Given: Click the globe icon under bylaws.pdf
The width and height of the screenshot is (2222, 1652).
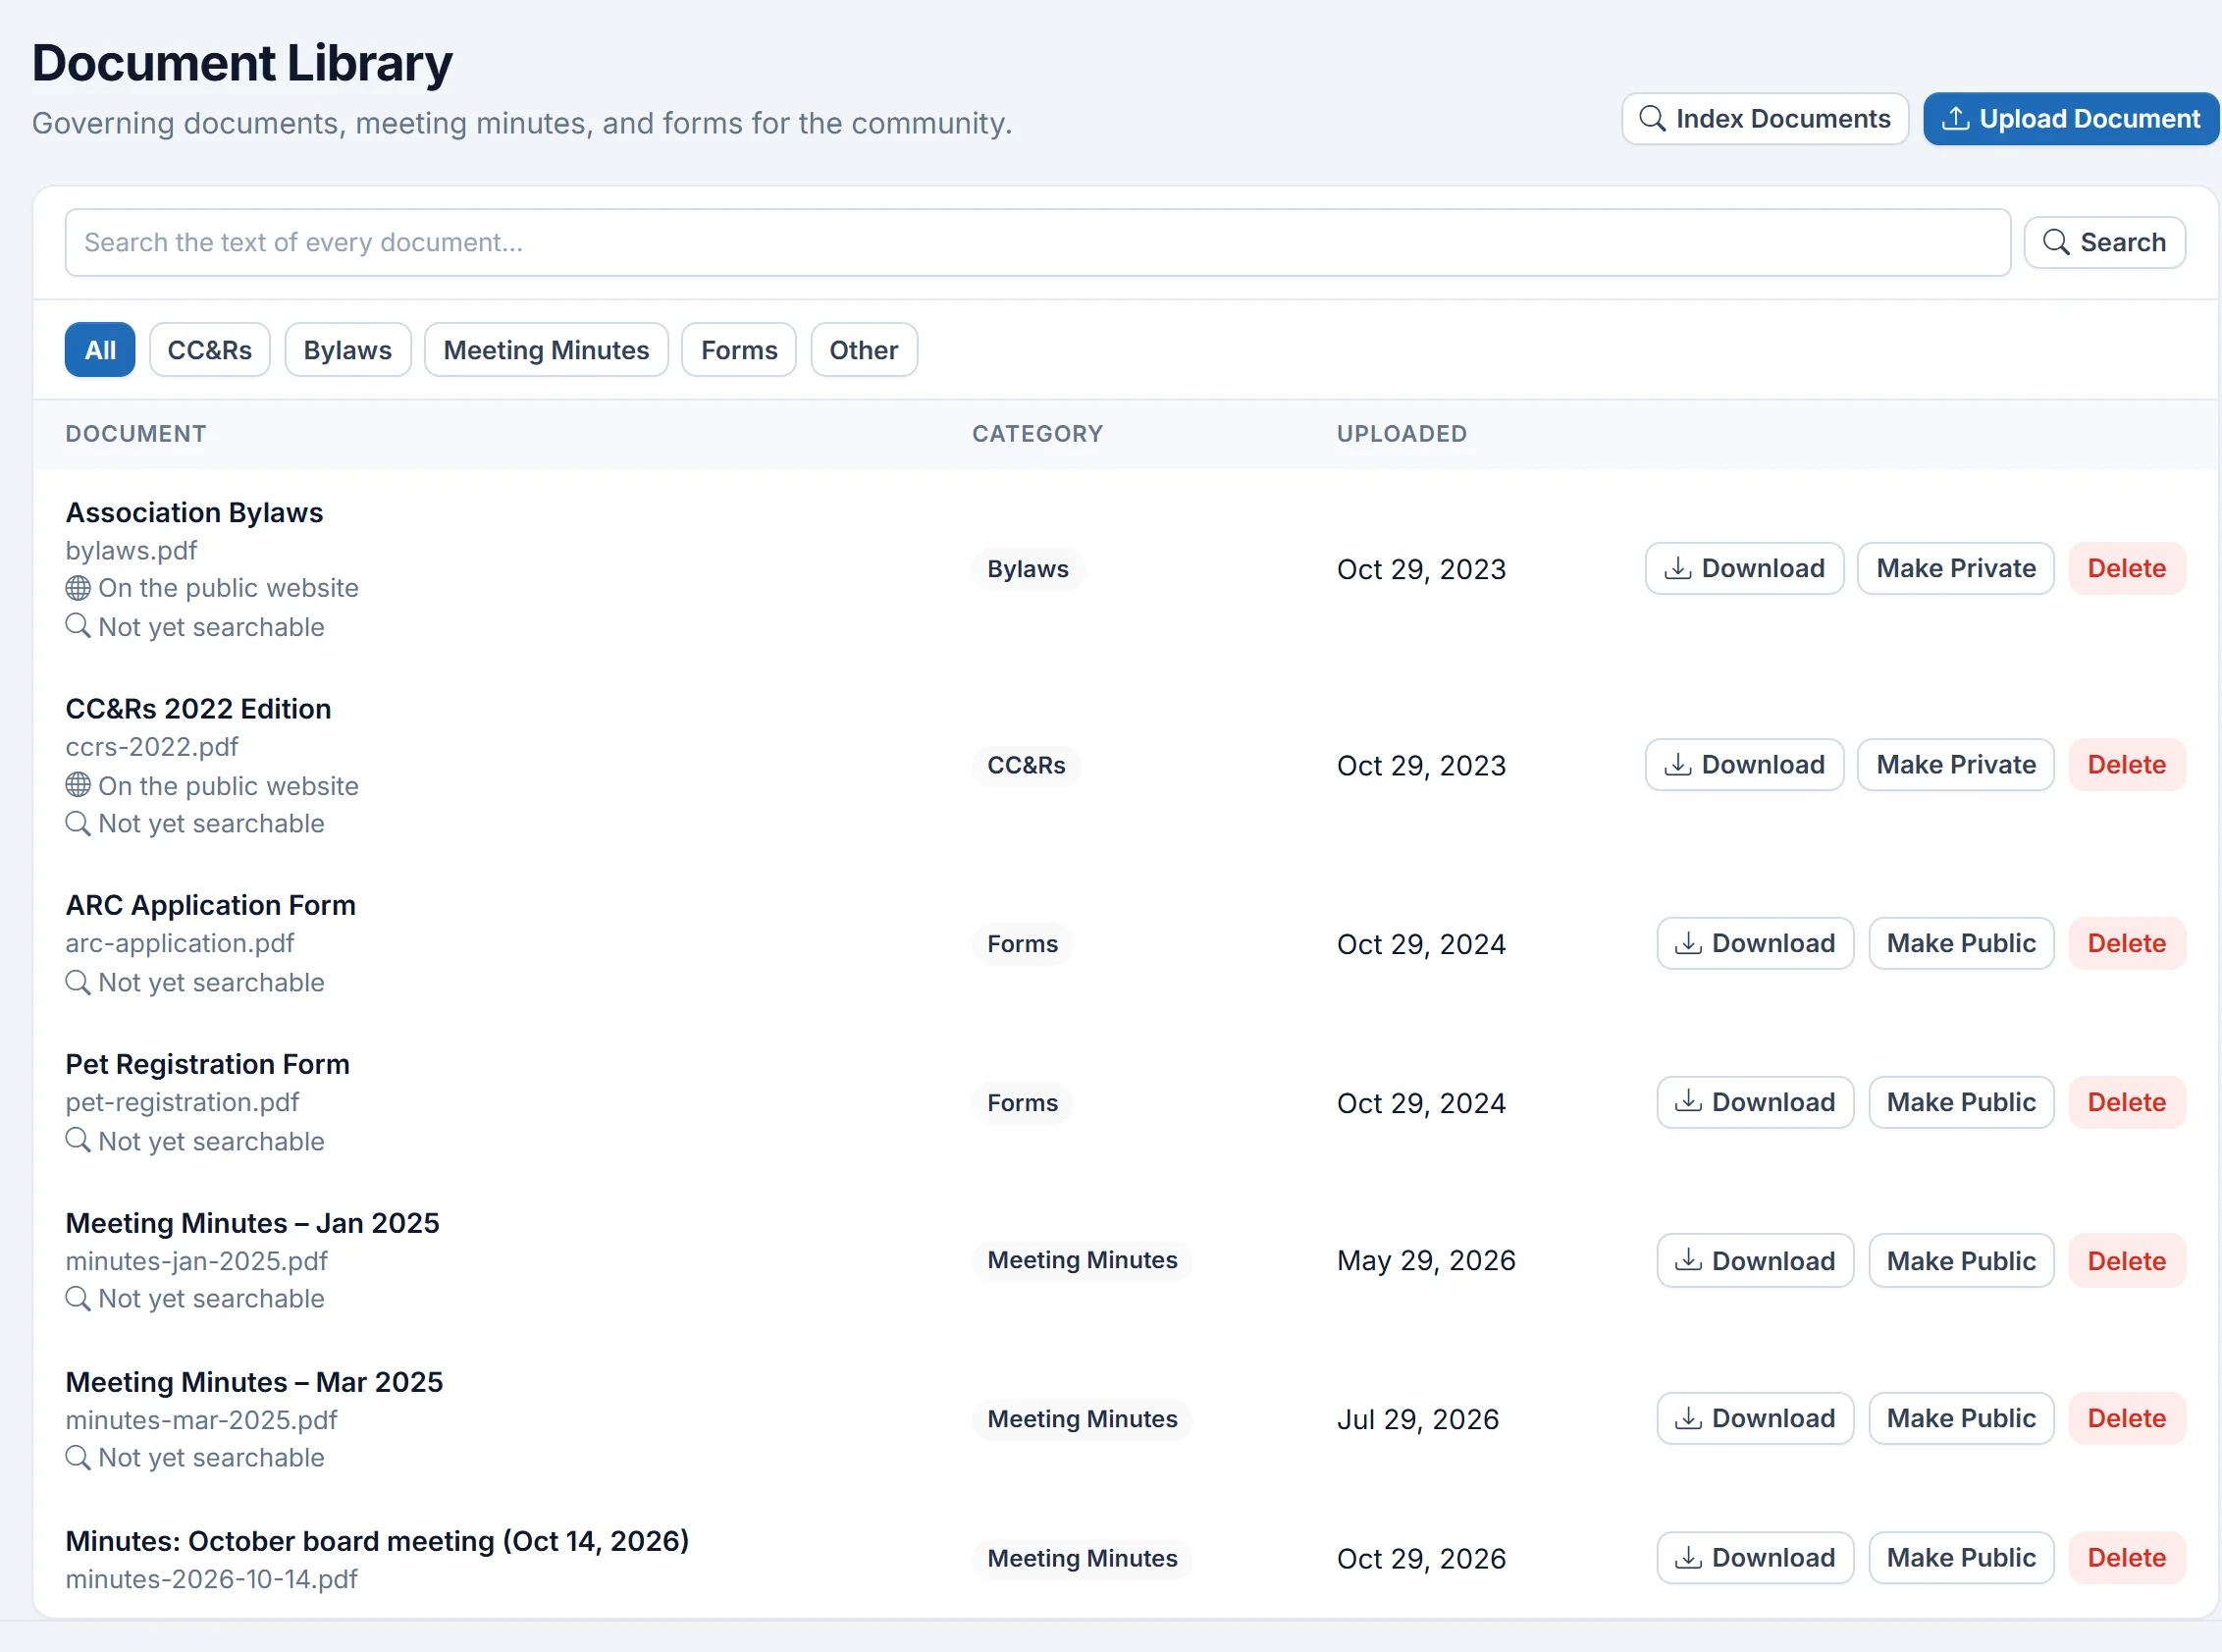Looking at the screenshot, I should (x=78, y=588).
